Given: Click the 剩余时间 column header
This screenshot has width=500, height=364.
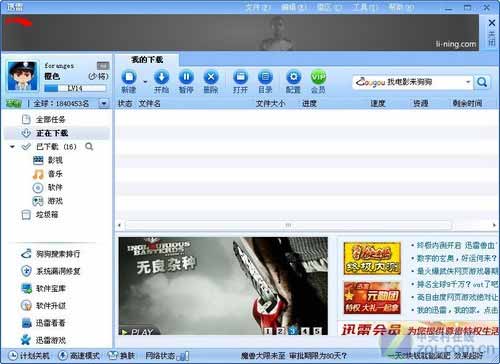Looking at the screenshot, I should pyautogui.click(x=467, y=104).
